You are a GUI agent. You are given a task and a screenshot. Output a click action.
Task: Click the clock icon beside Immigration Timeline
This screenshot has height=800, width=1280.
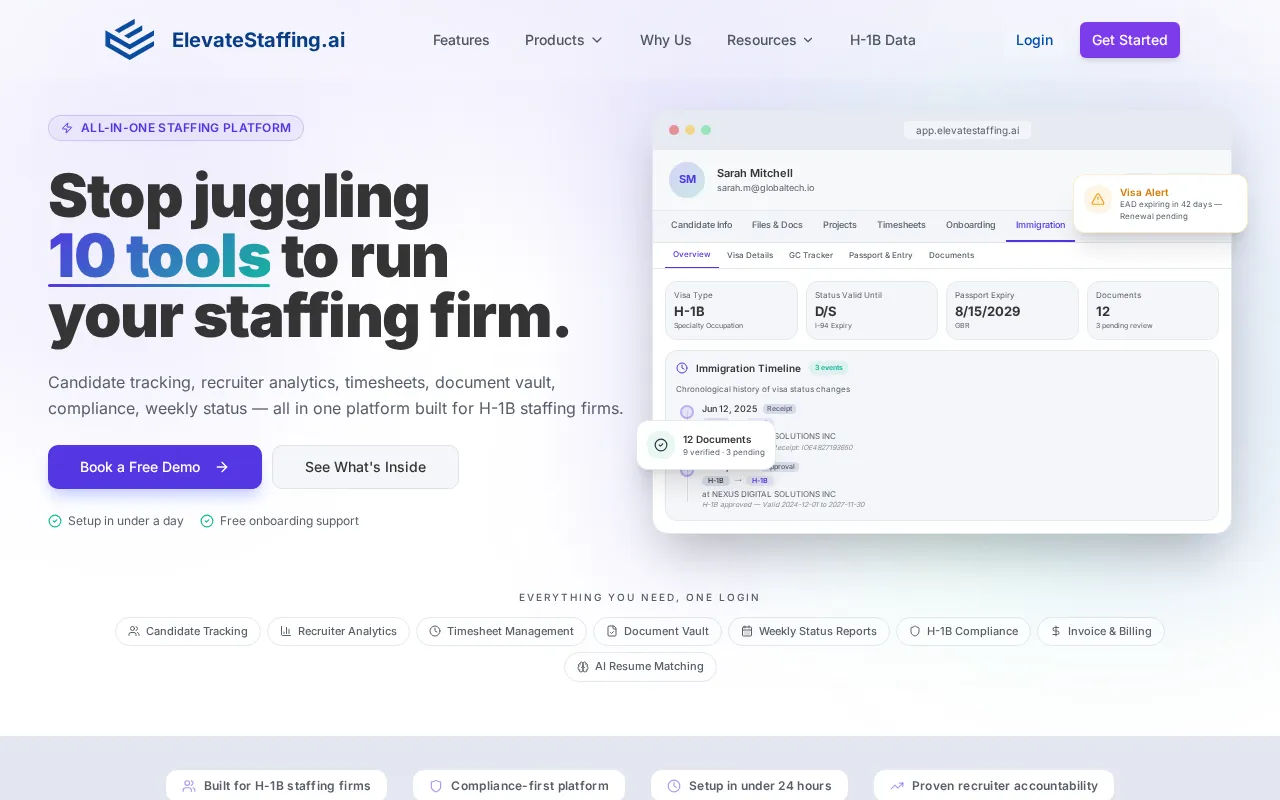click(682, 368)
